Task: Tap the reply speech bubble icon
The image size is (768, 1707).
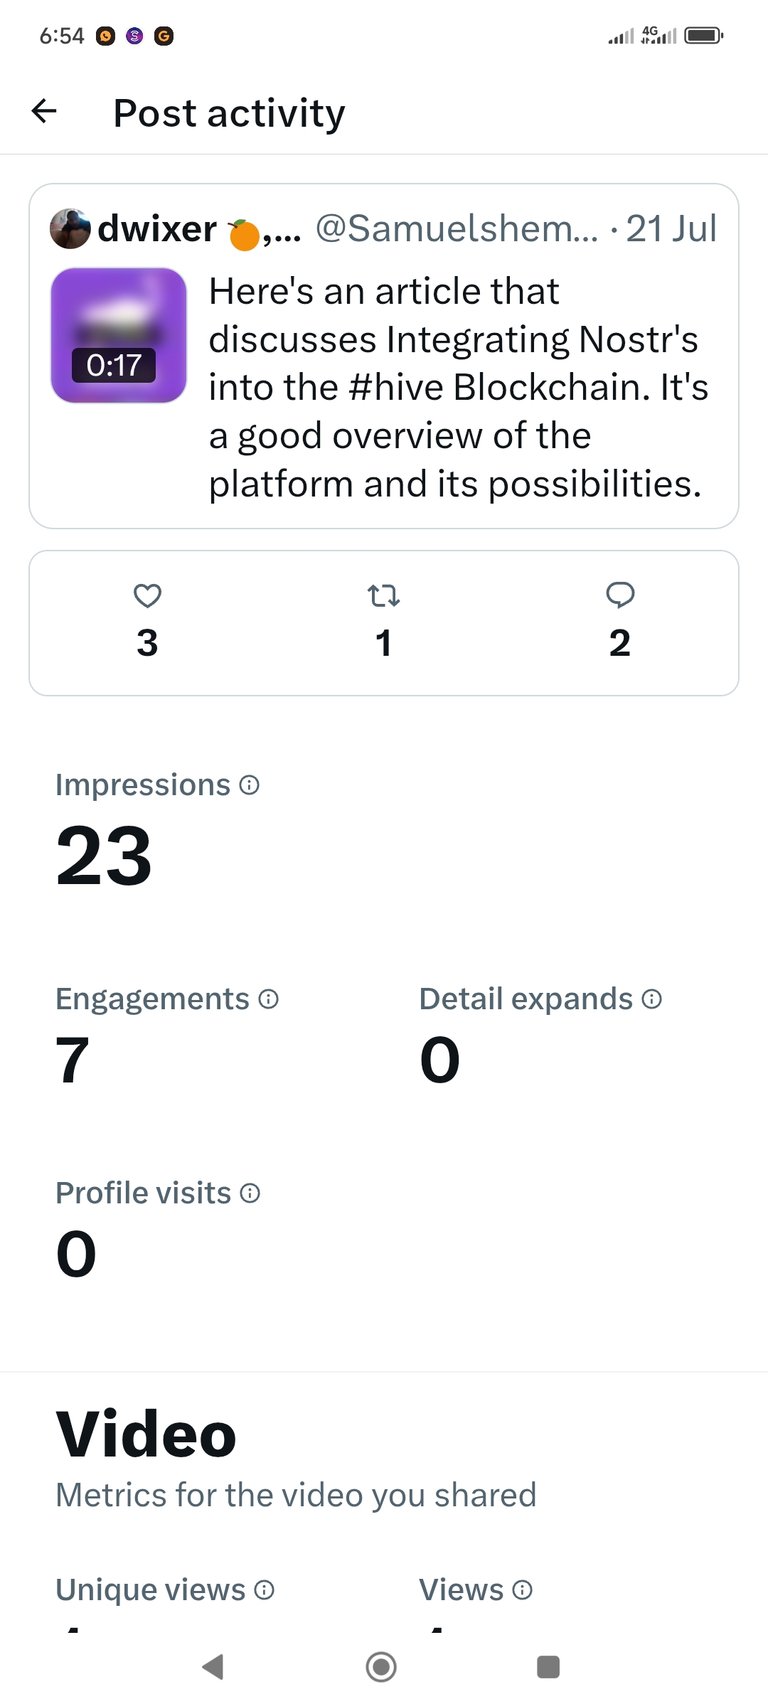Action: coord(620,596)
